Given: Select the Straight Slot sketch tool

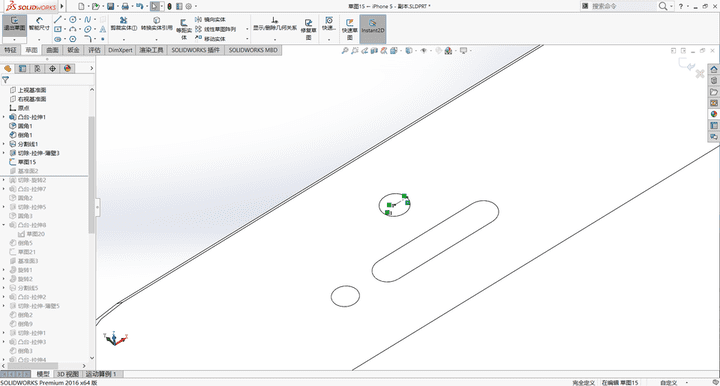Looking at the screenshot, I should tap(57, 39).
